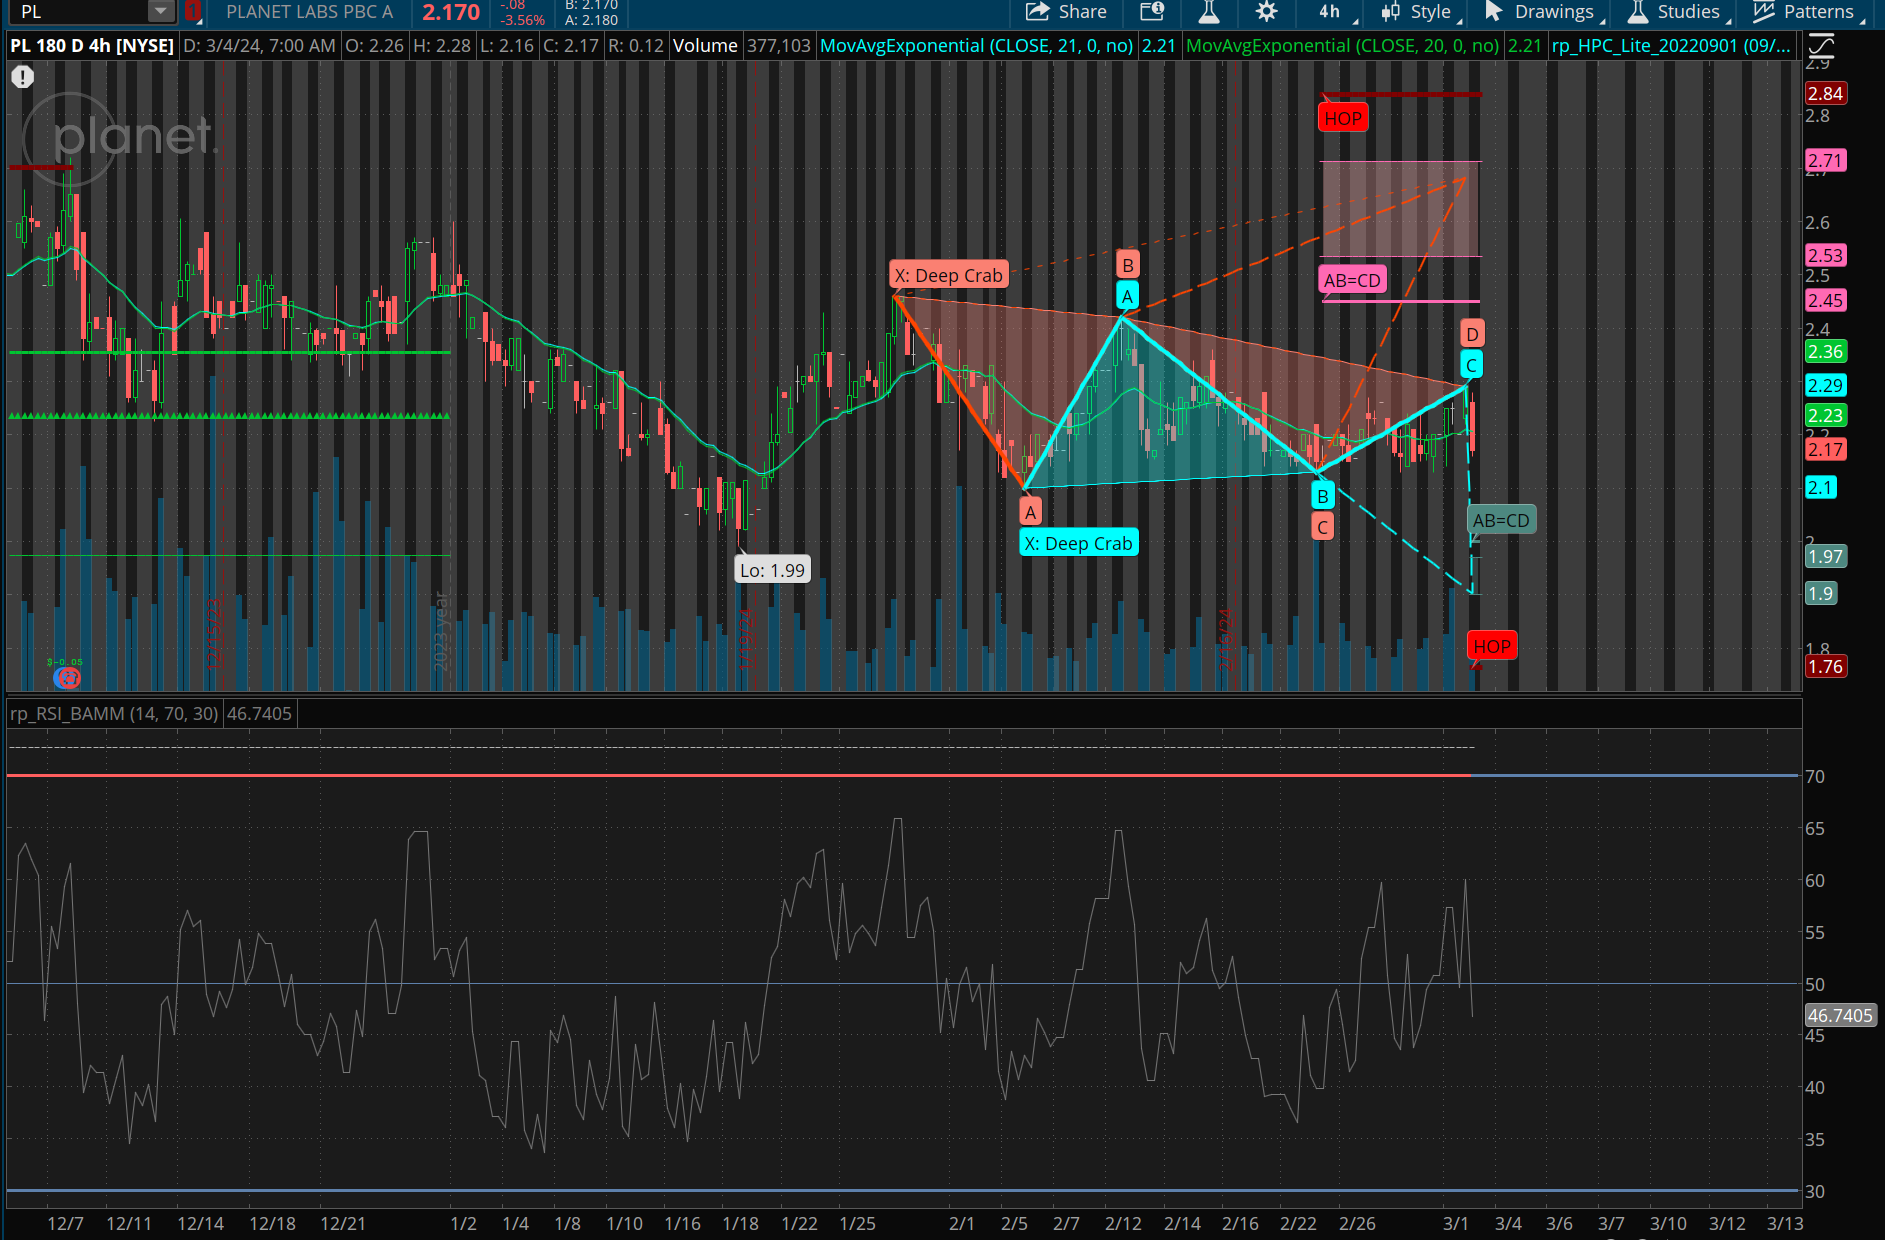Viewport: 1885px width, 1240px height.
Task: Click the 377,103 volume value
Action: click(779, 46)
